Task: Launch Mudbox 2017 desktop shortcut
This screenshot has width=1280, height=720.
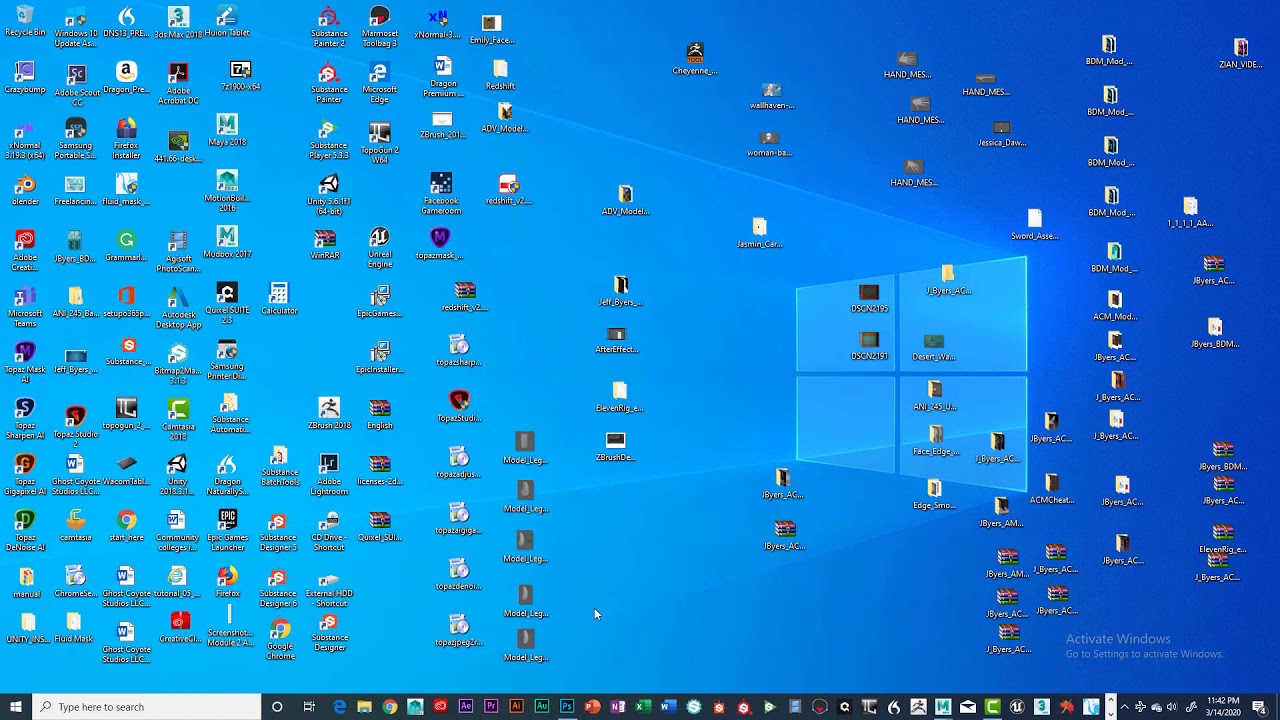Action: 227,242
